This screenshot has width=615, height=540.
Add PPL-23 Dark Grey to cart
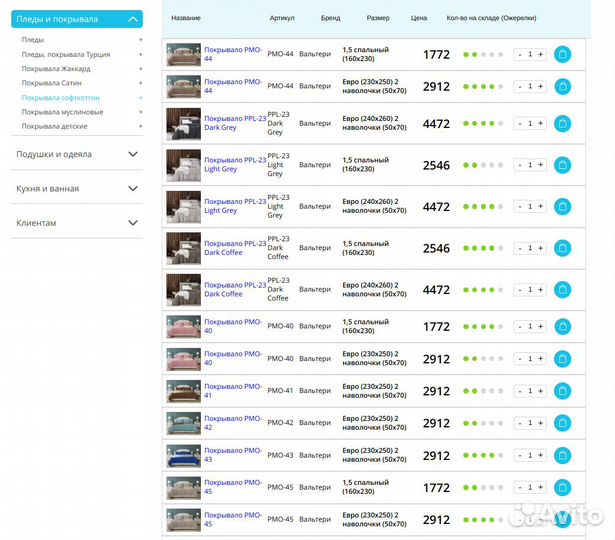coord(562,123)
